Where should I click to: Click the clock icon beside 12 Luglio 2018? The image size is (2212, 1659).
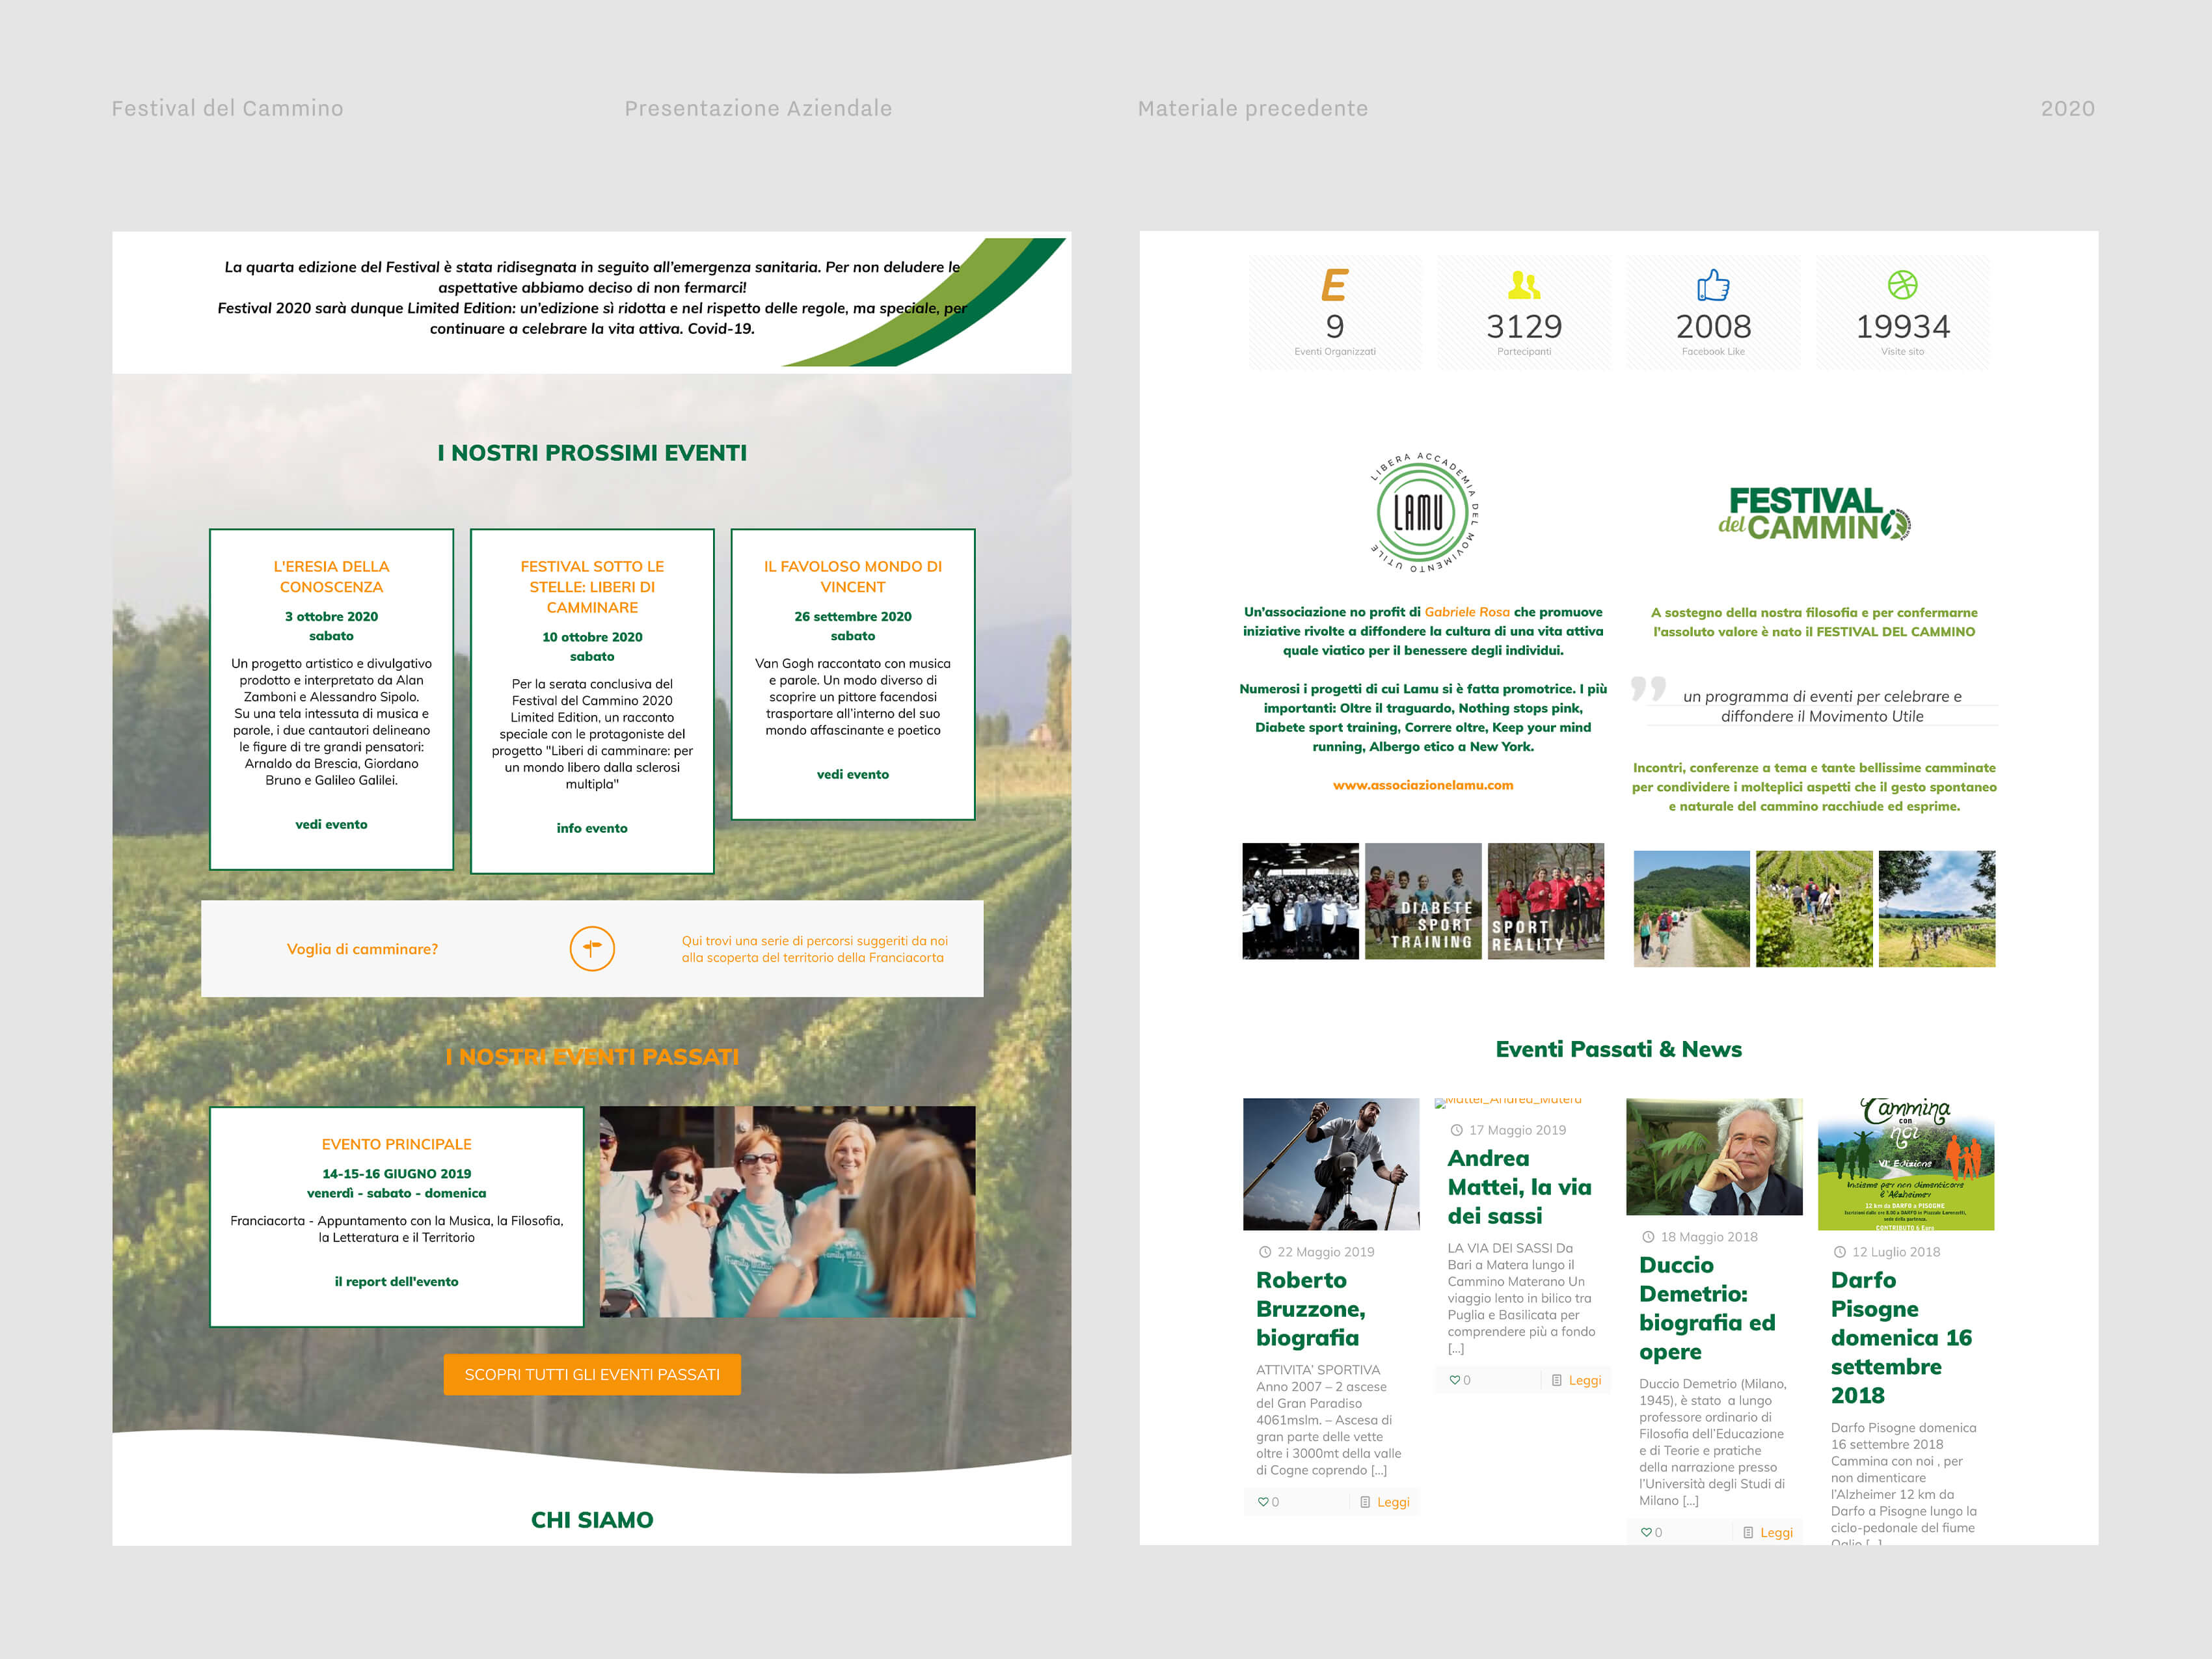click(x=1839, y=1252)
